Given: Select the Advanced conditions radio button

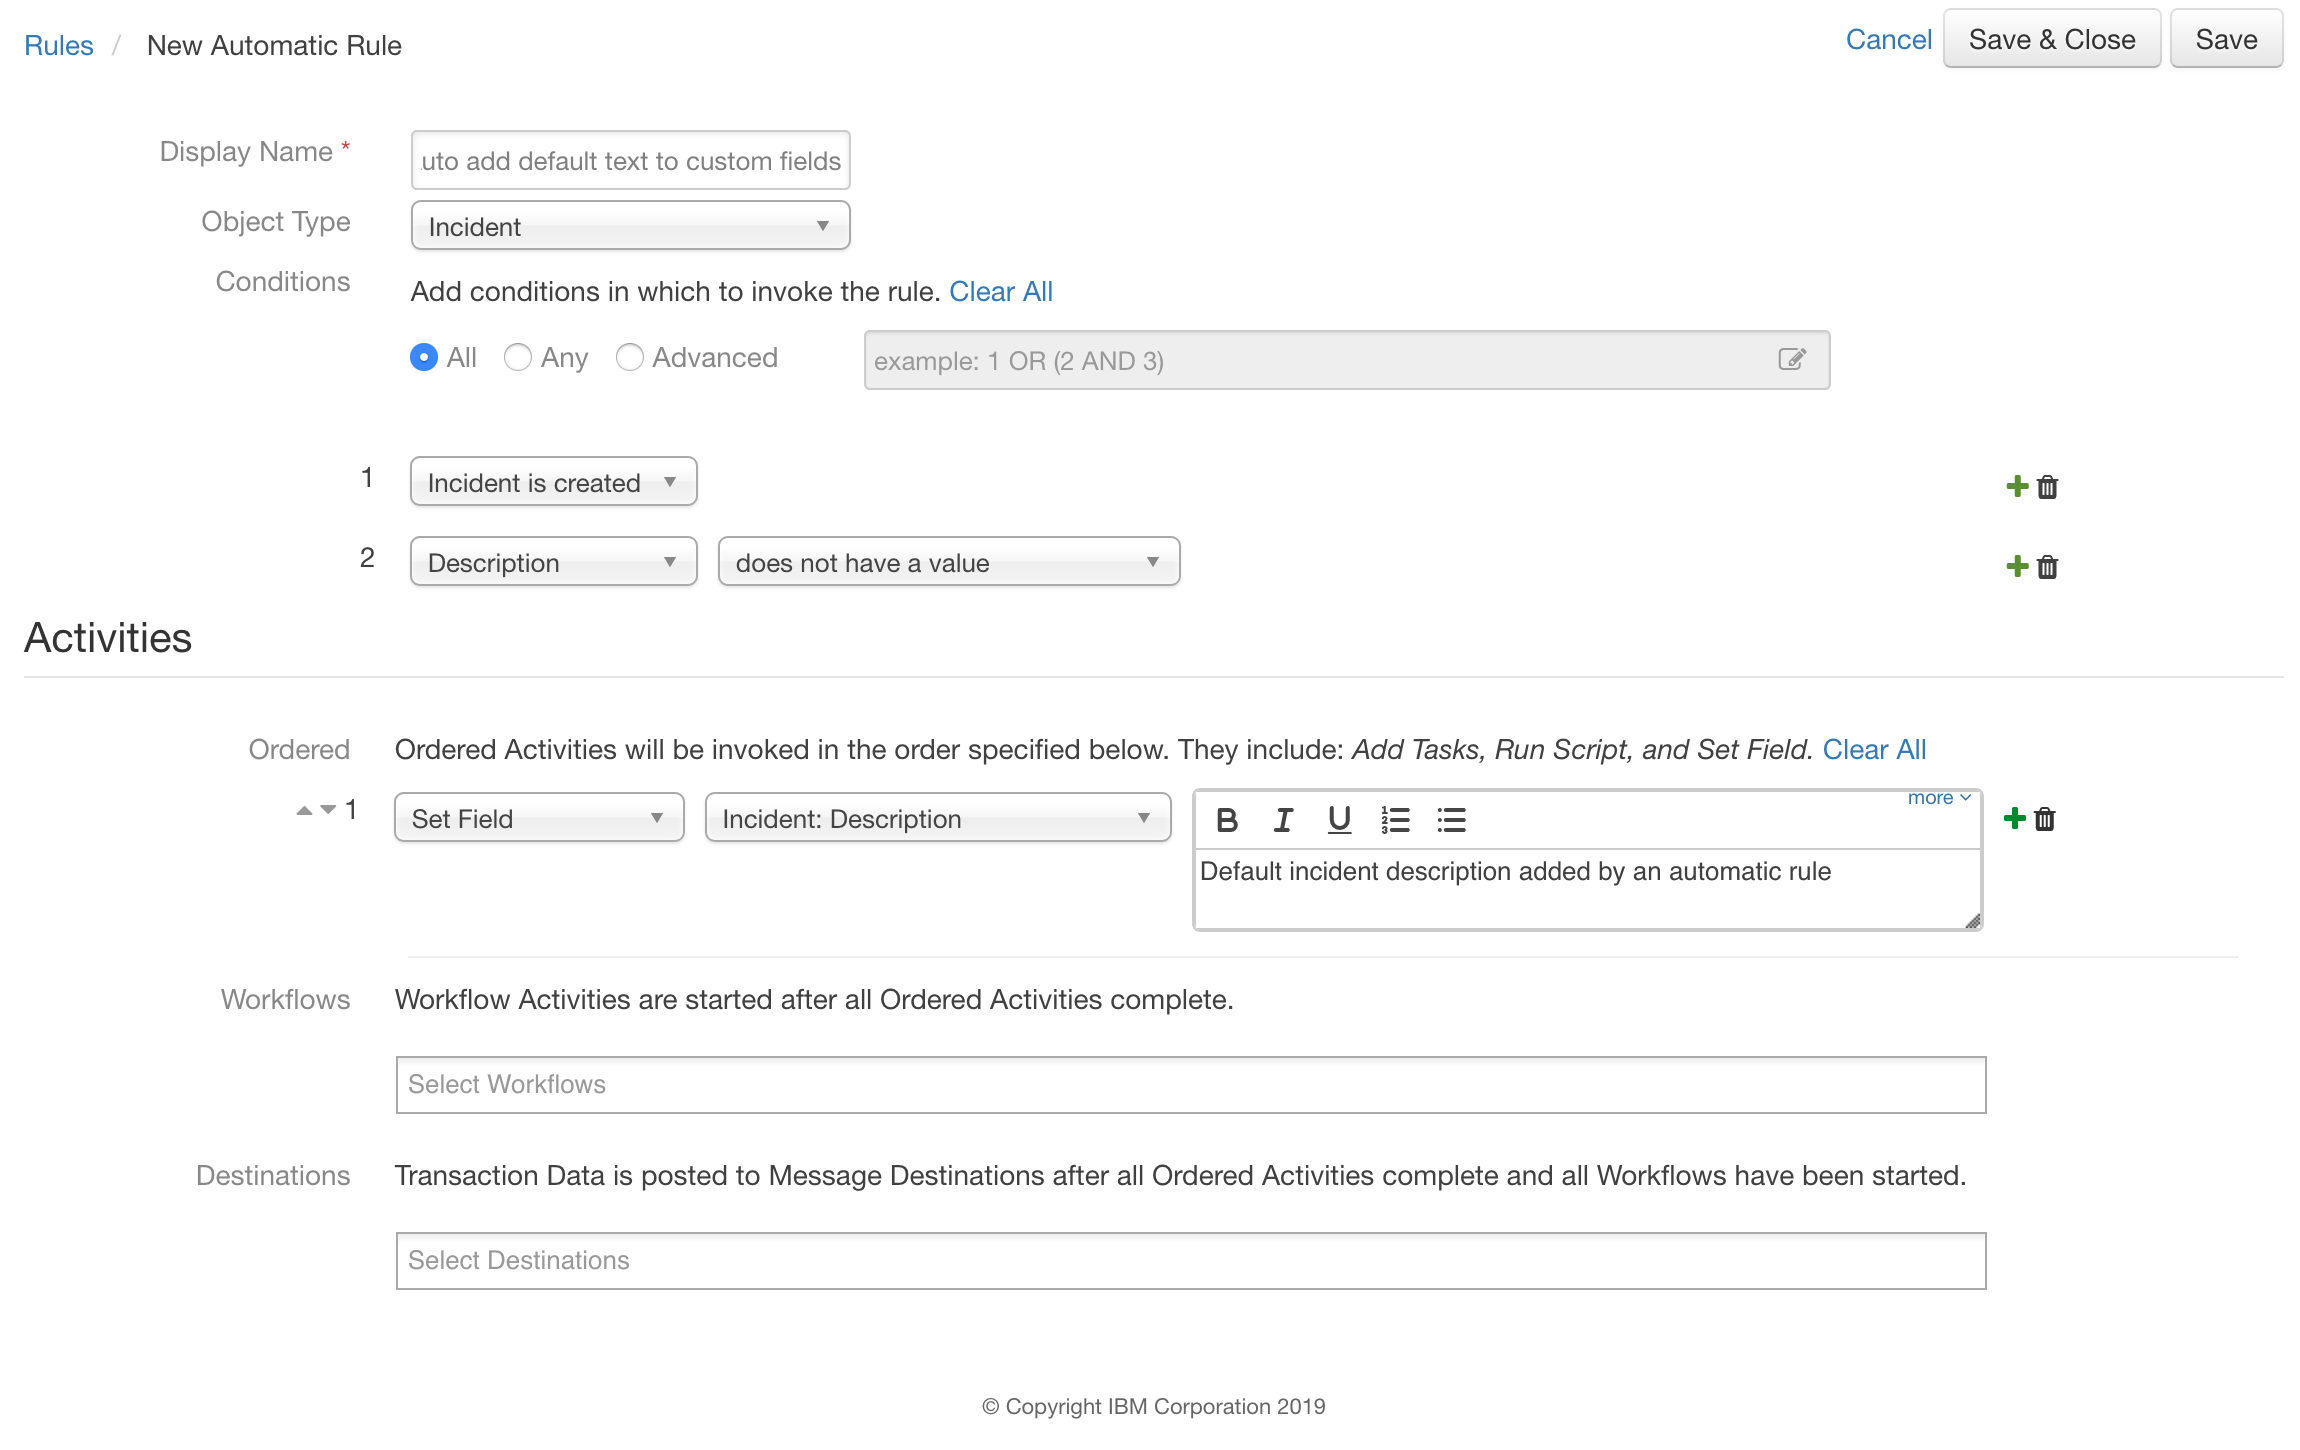Looking at the screenshot, I should [x=629, y=357].
